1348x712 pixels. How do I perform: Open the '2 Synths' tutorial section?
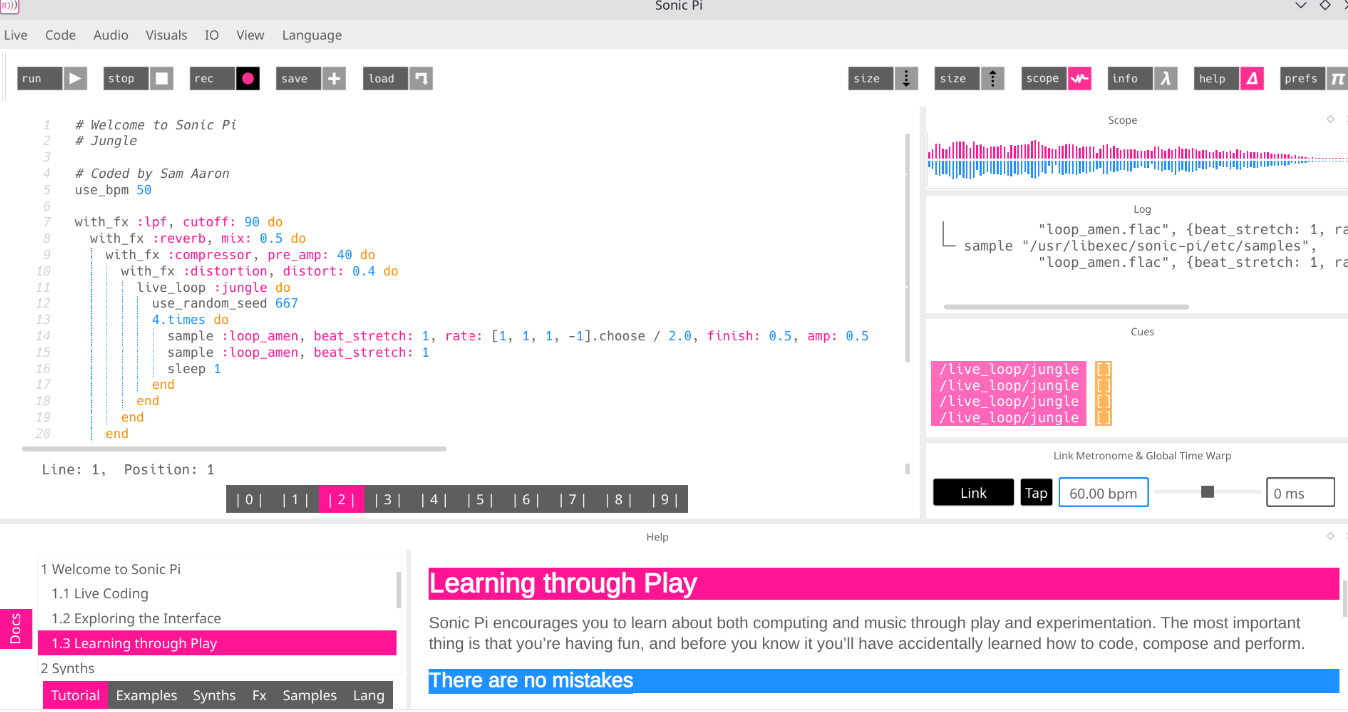point(218,668)
